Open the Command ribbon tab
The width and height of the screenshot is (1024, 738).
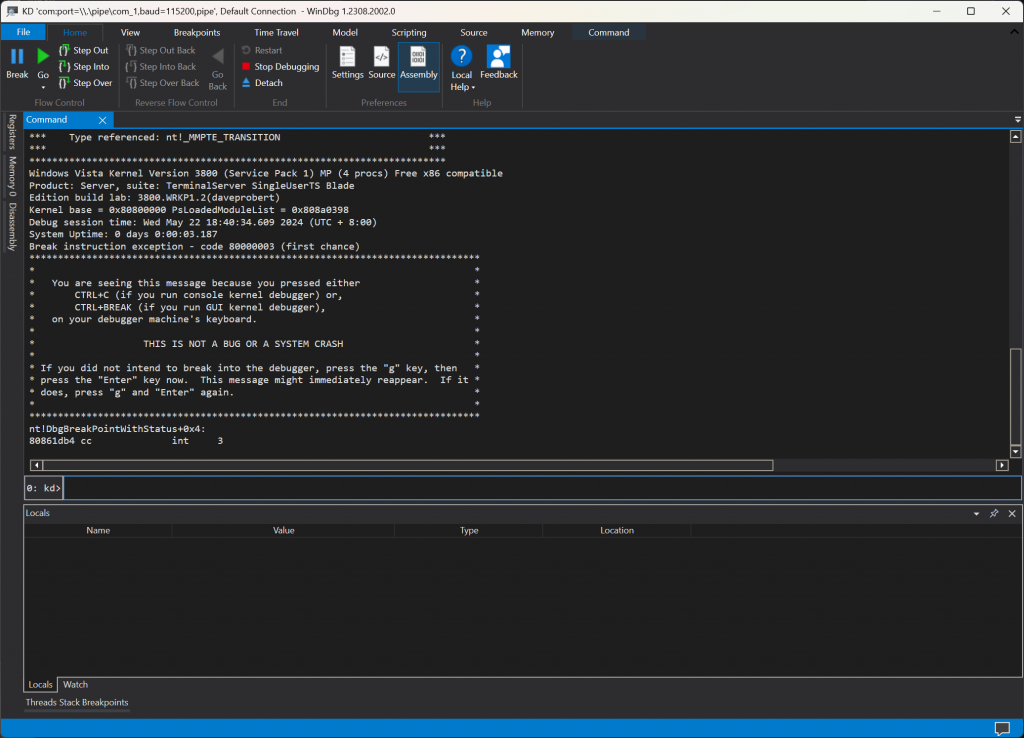click(609, 32)
